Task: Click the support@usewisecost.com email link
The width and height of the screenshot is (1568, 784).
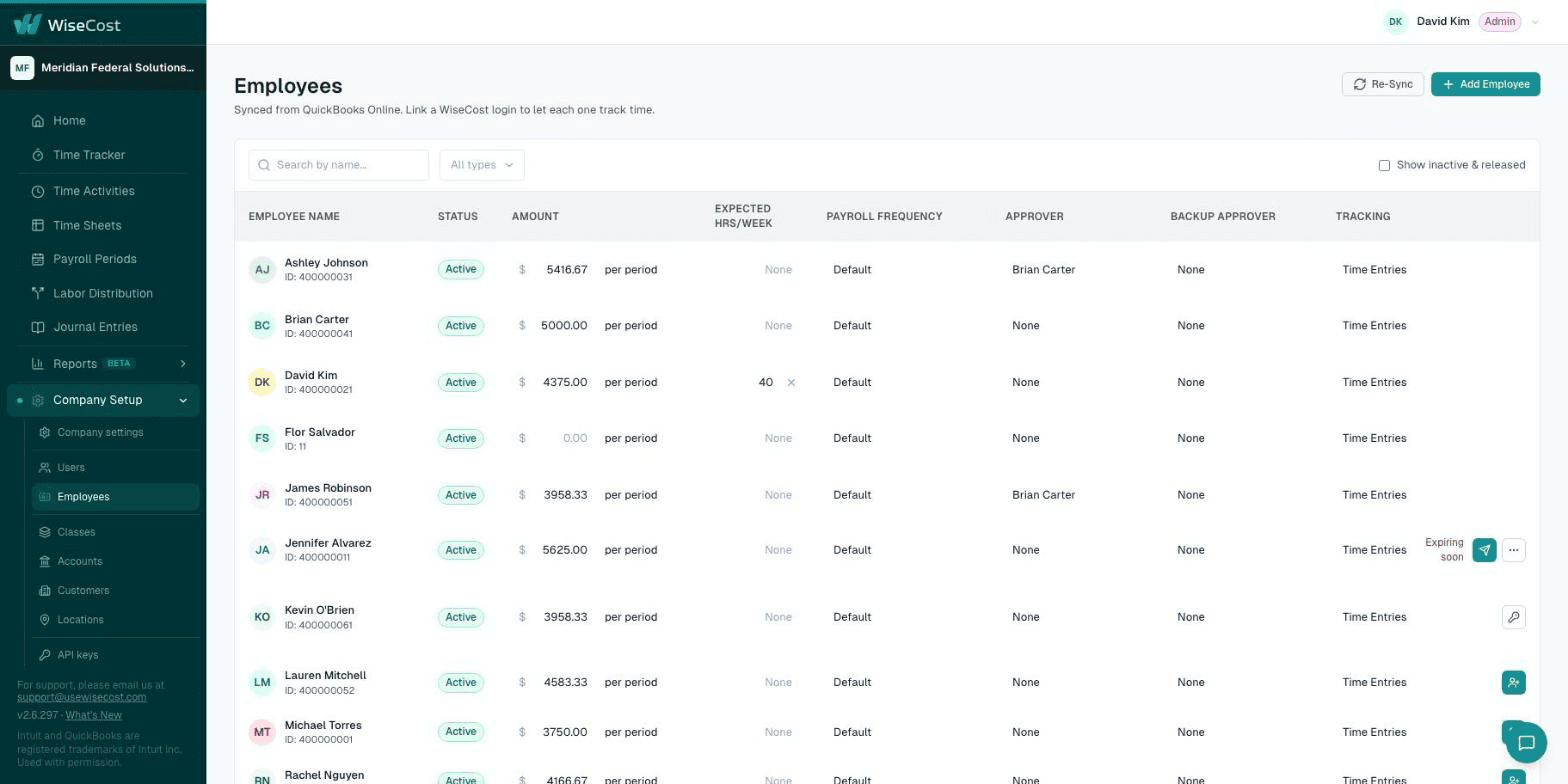Action: point(82,697)
